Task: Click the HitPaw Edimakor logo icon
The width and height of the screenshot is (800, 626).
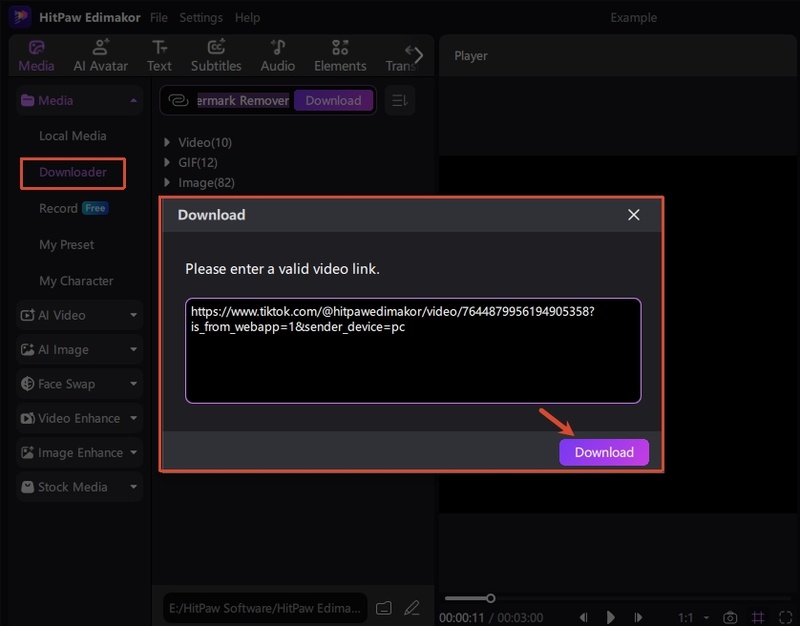Action: (x=20, y=16)
